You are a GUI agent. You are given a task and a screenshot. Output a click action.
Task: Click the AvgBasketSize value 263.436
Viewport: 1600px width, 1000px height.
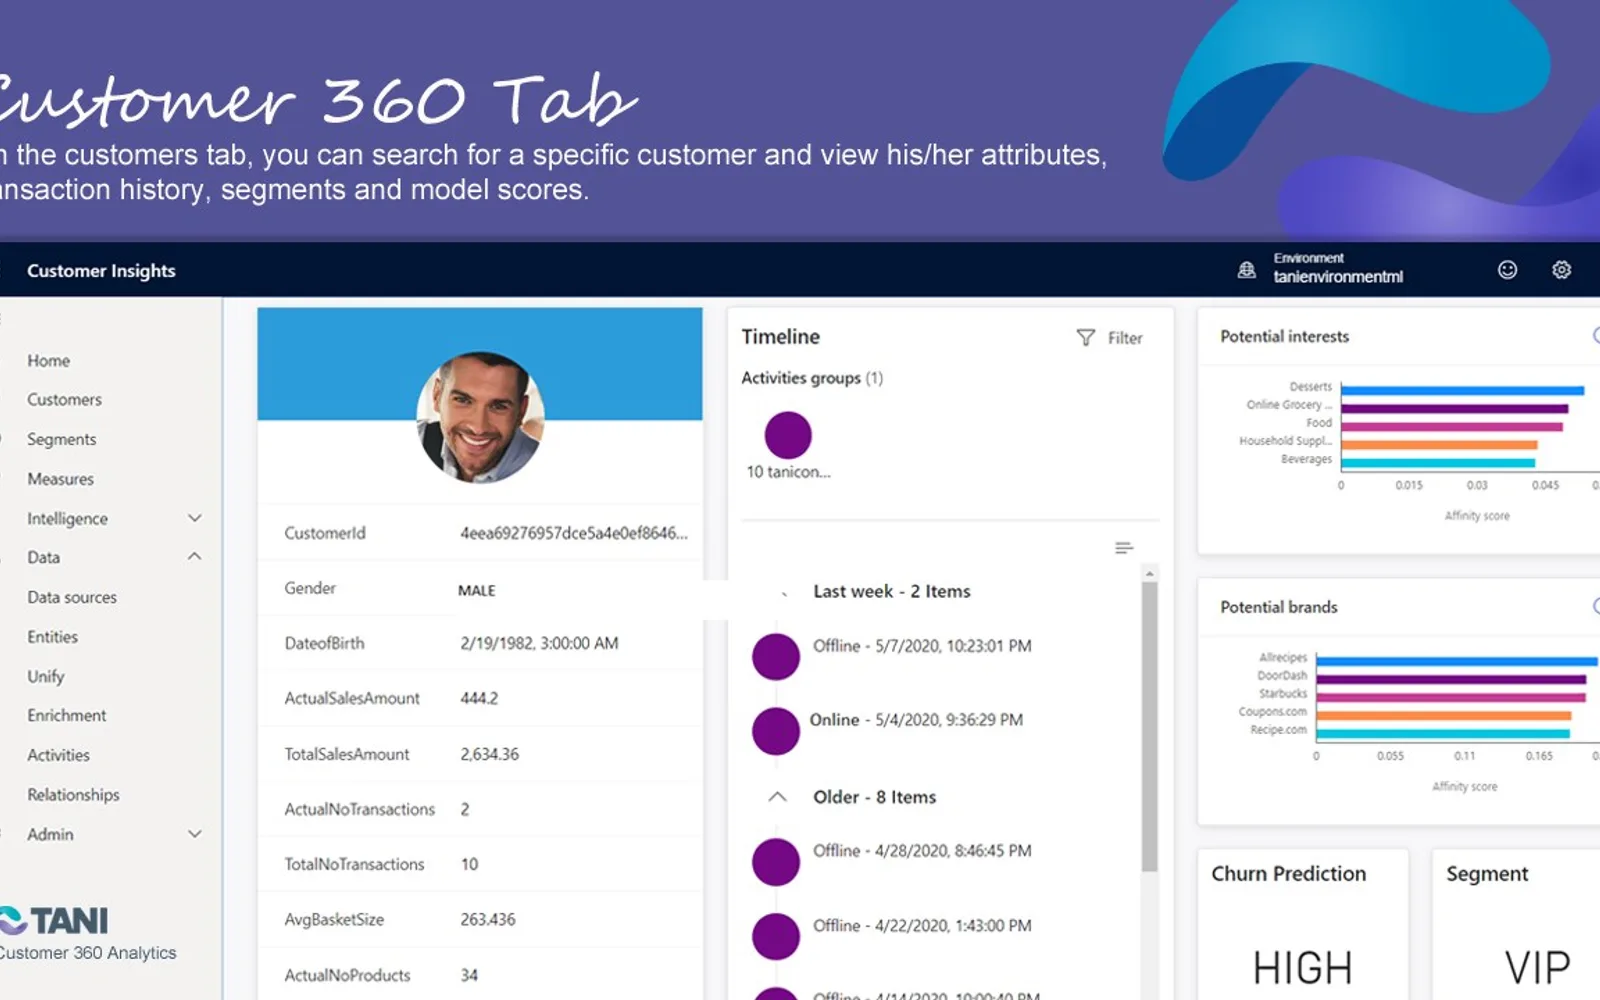[x=488, y=919]
